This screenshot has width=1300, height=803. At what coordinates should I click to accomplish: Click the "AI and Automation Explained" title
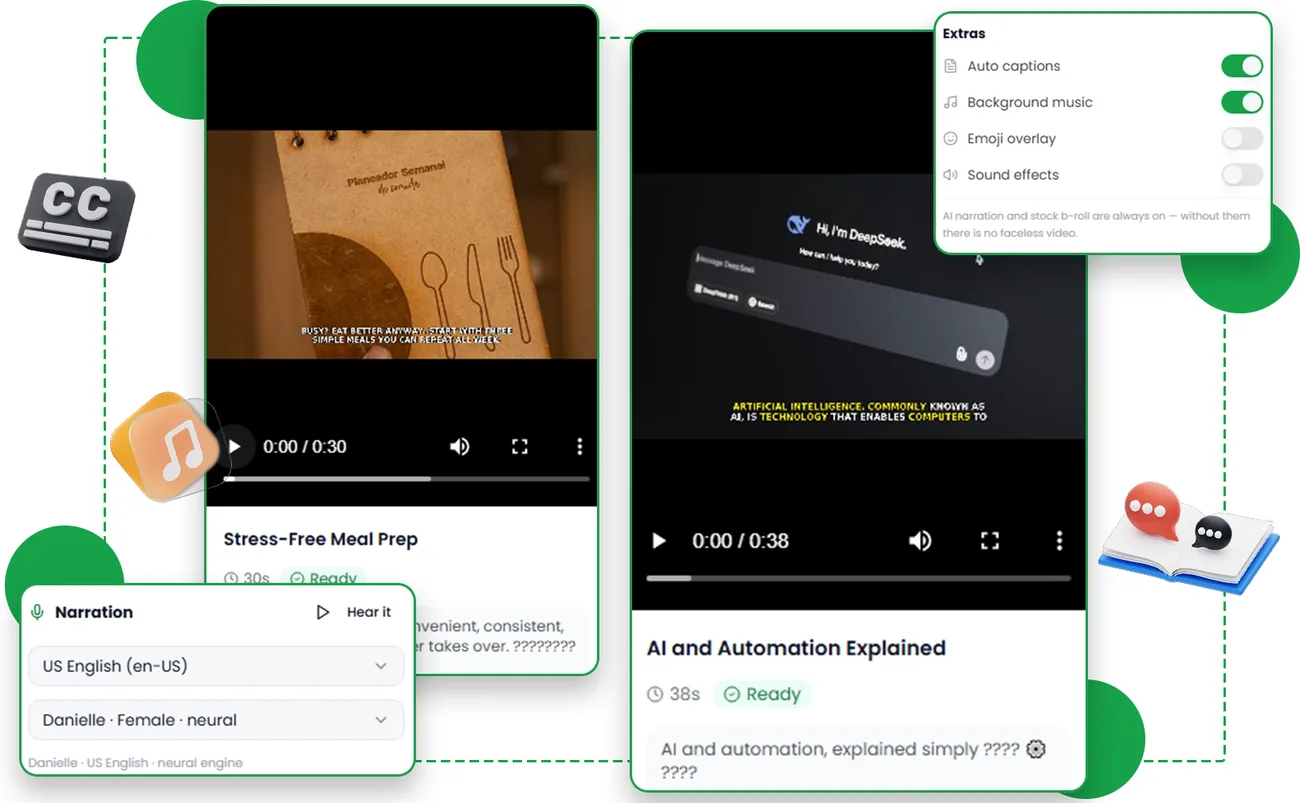tap(796, 648)
